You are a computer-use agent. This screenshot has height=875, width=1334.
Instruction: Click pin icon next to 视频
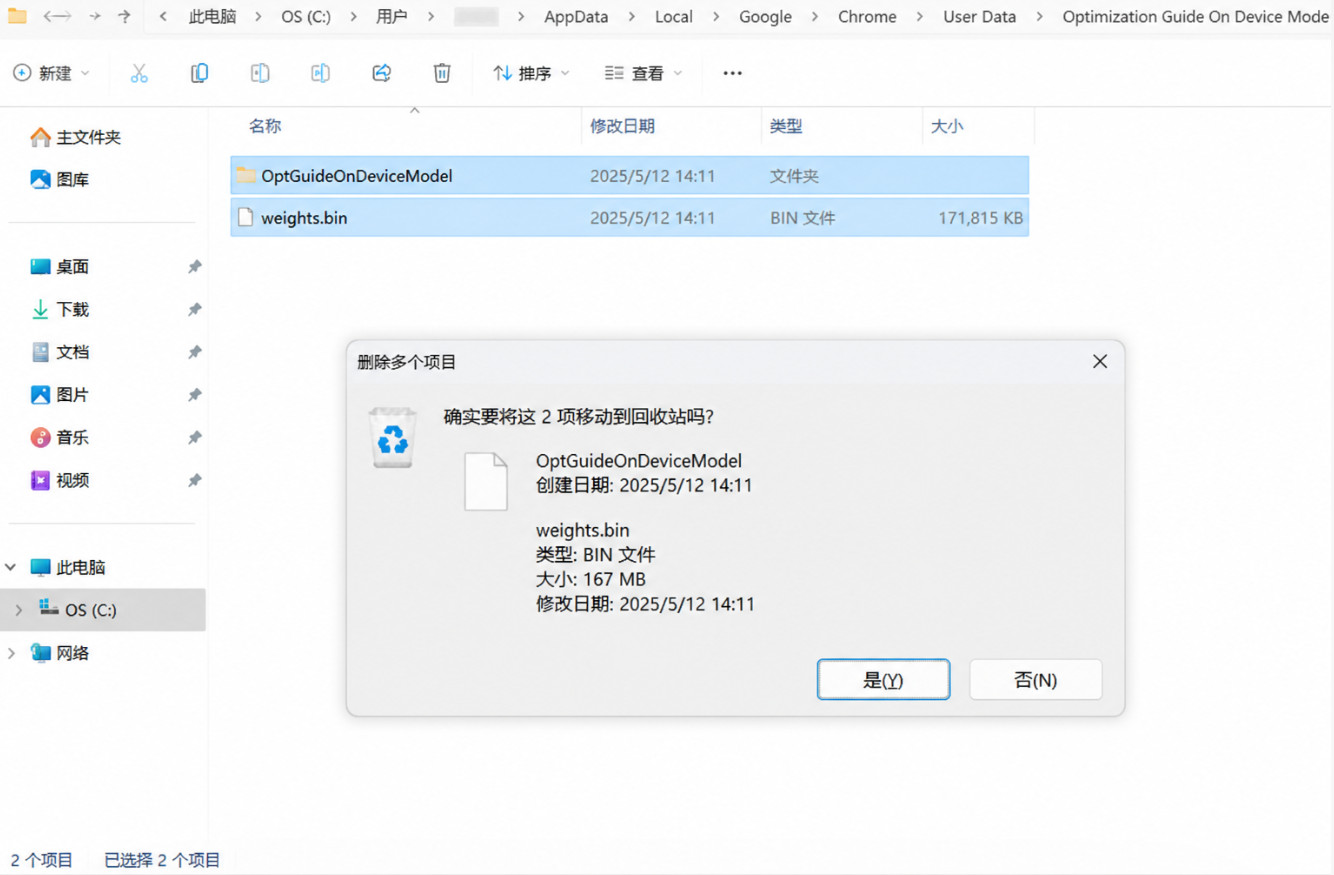click(194, 481)
